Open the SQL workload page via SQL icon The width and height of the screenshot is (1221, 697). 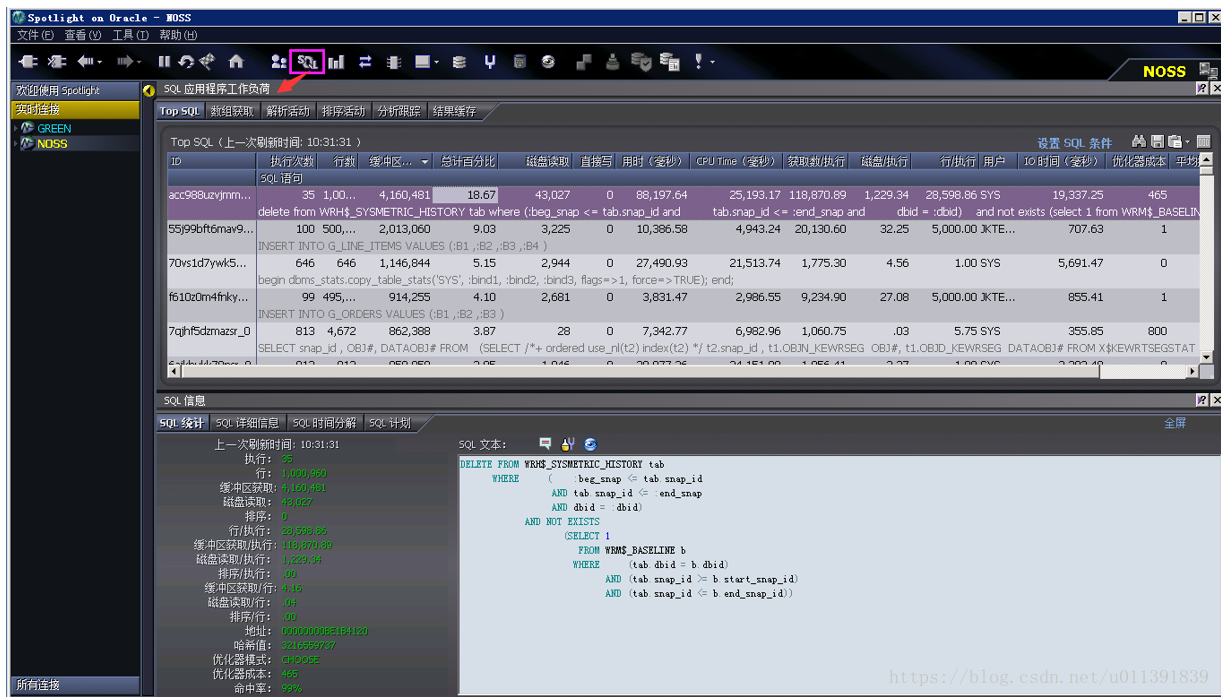(307, 62)
